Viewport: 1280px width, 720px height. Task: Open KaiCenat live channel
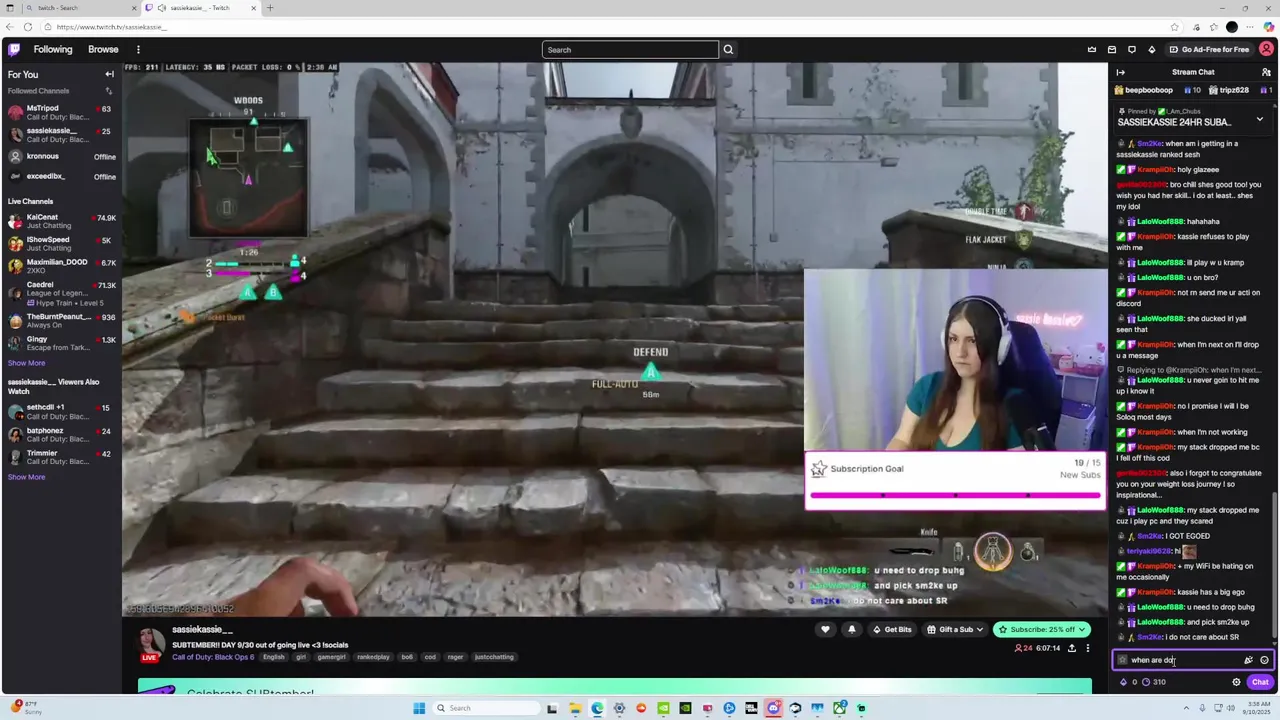pyautogui.click(x=61, y=221)
